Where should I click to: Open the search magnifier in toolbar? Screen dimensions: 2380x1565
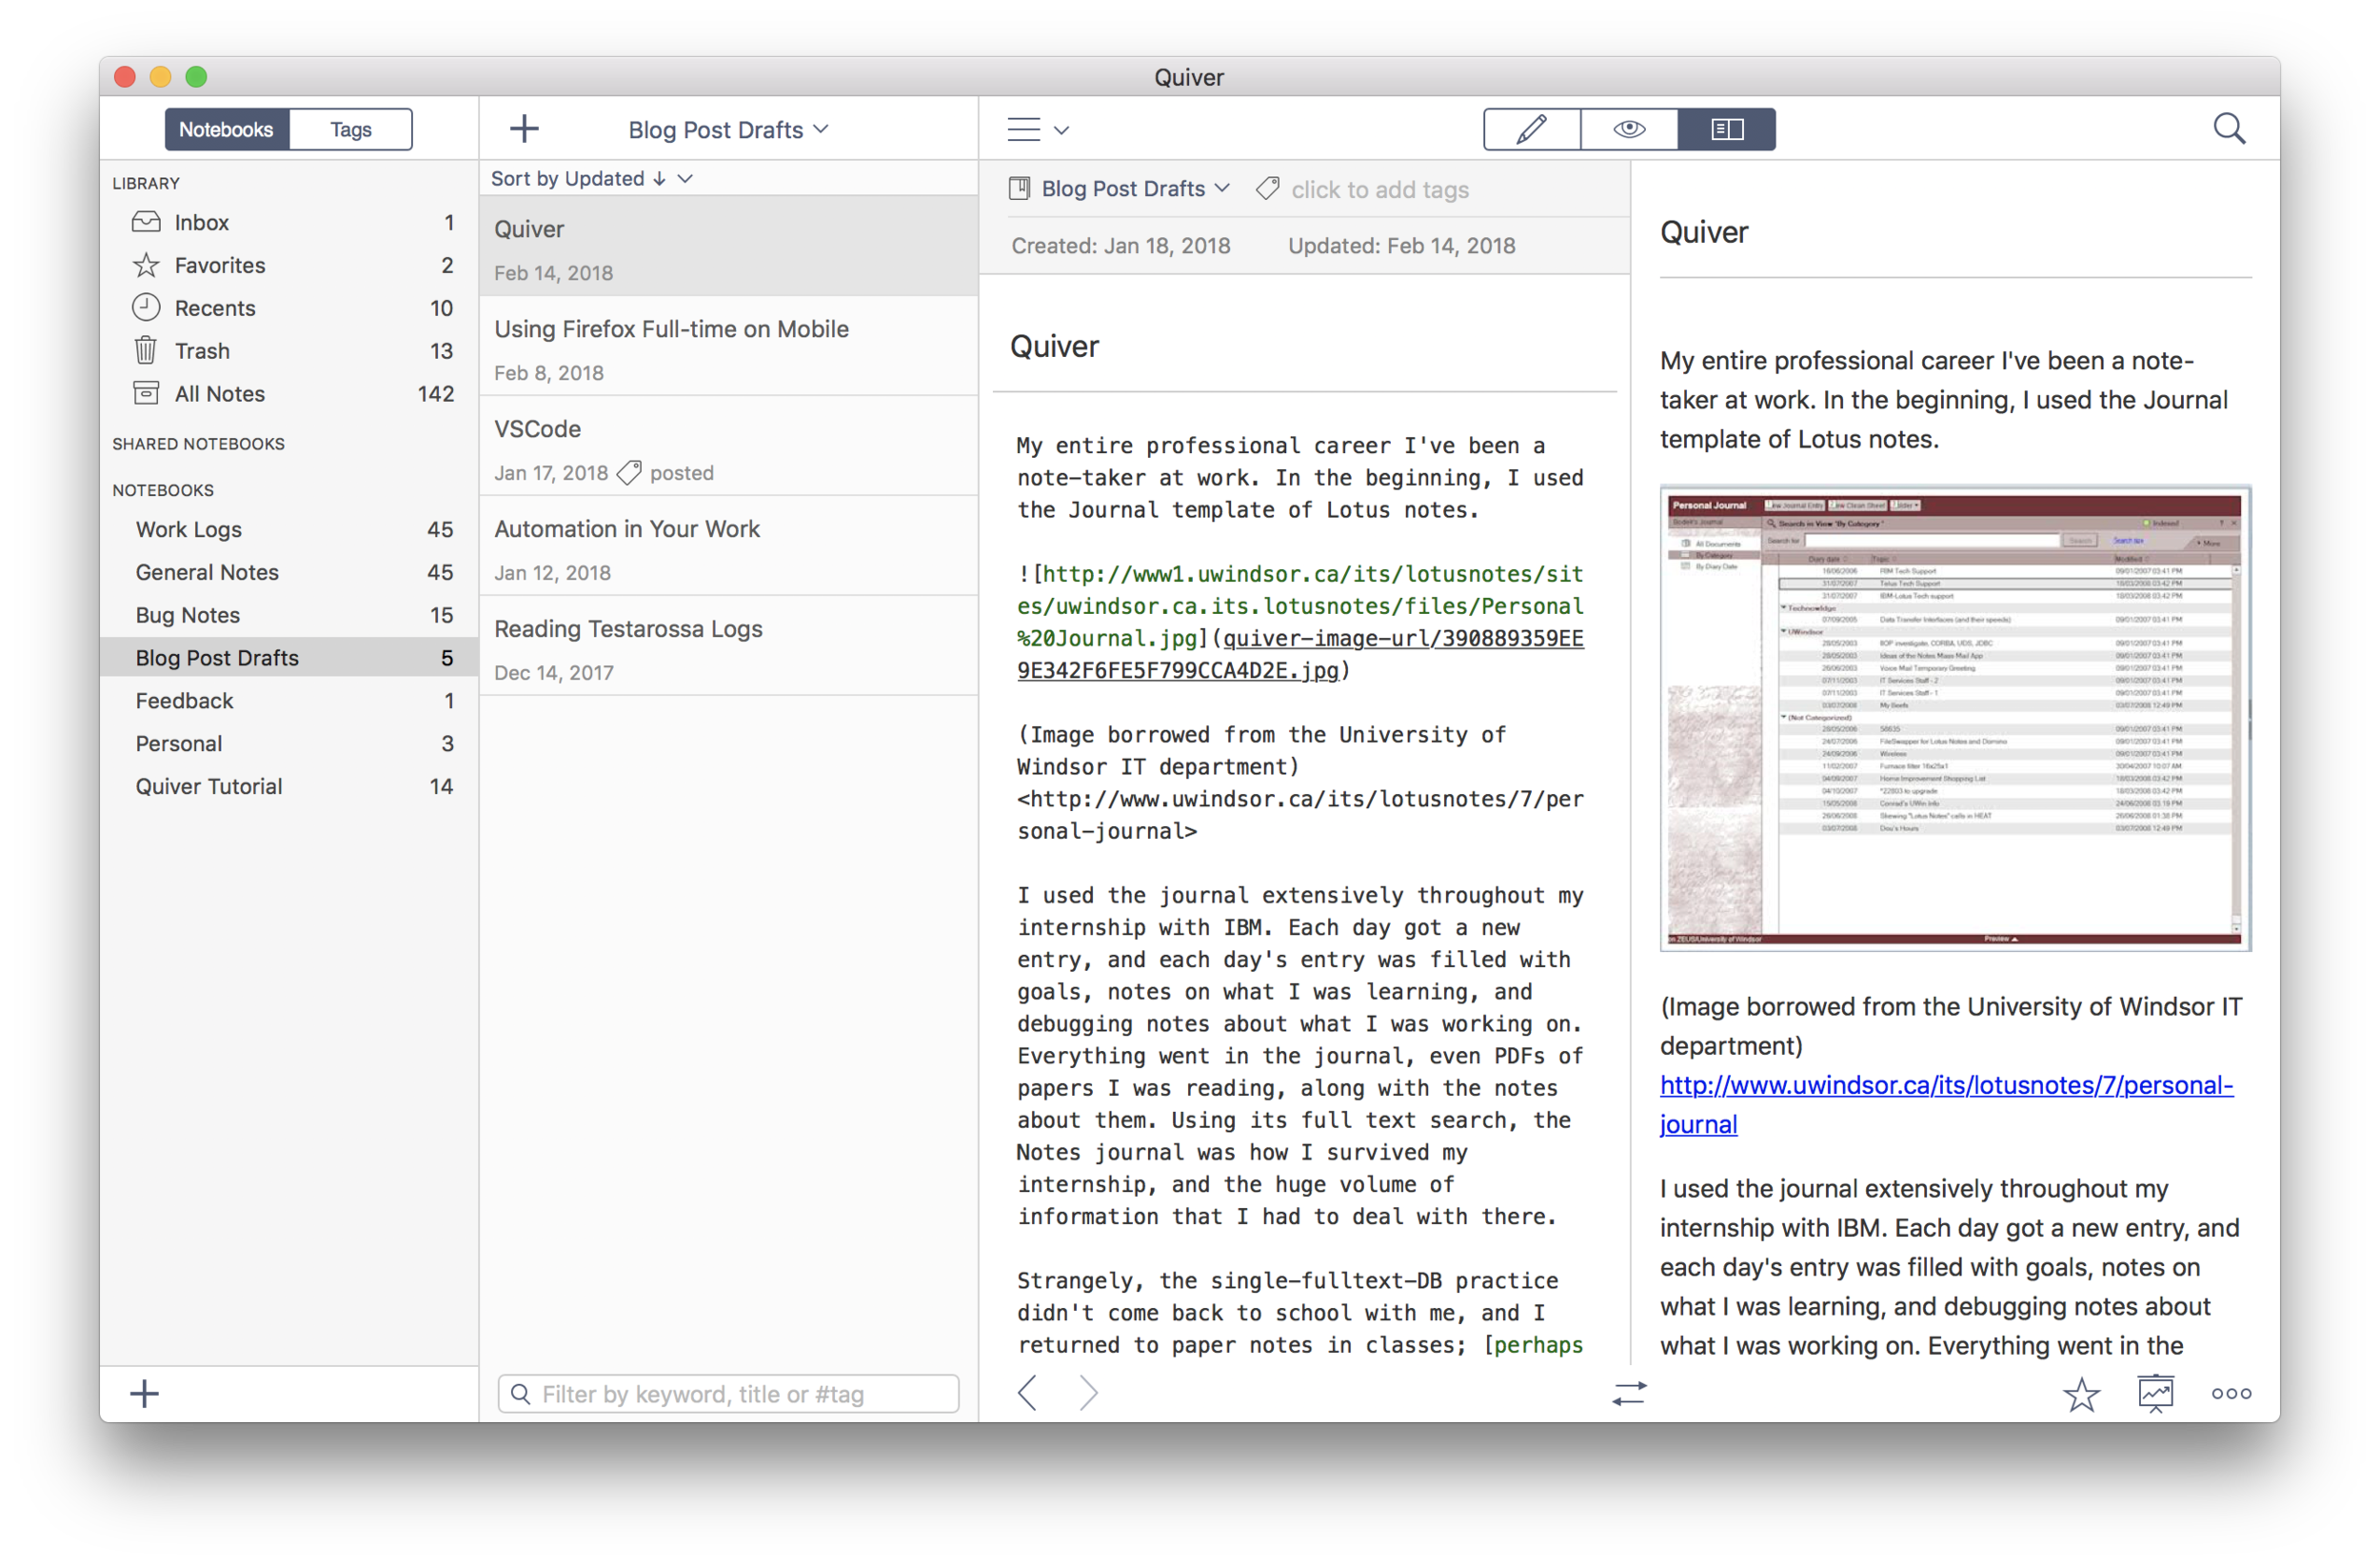tap(2228, 129)
